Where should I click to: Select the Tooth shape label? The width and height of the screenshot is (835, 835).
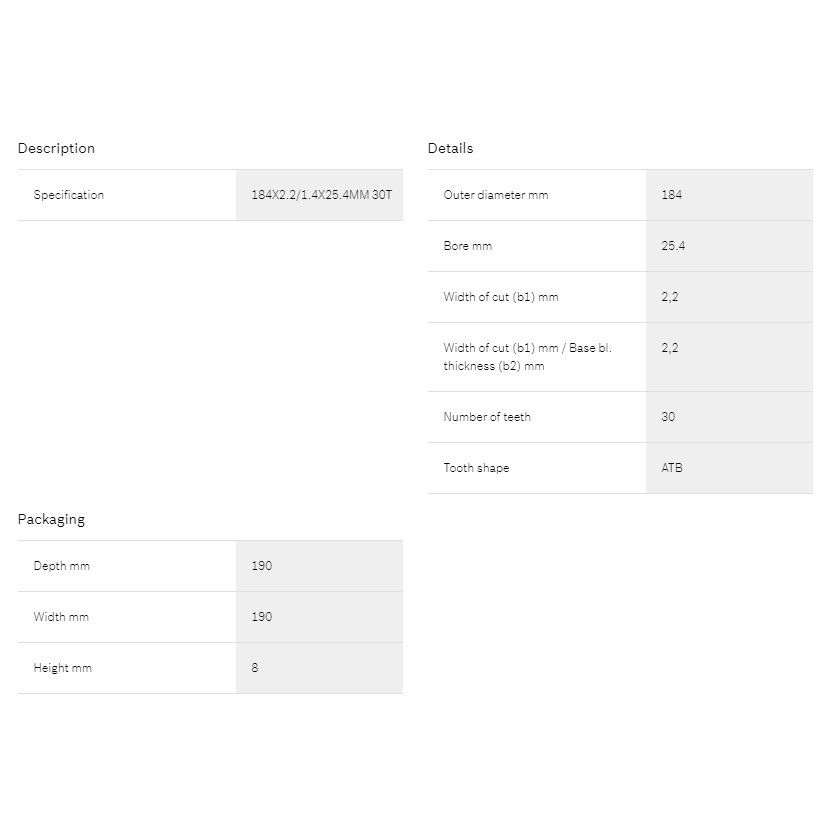pos(476,468)
